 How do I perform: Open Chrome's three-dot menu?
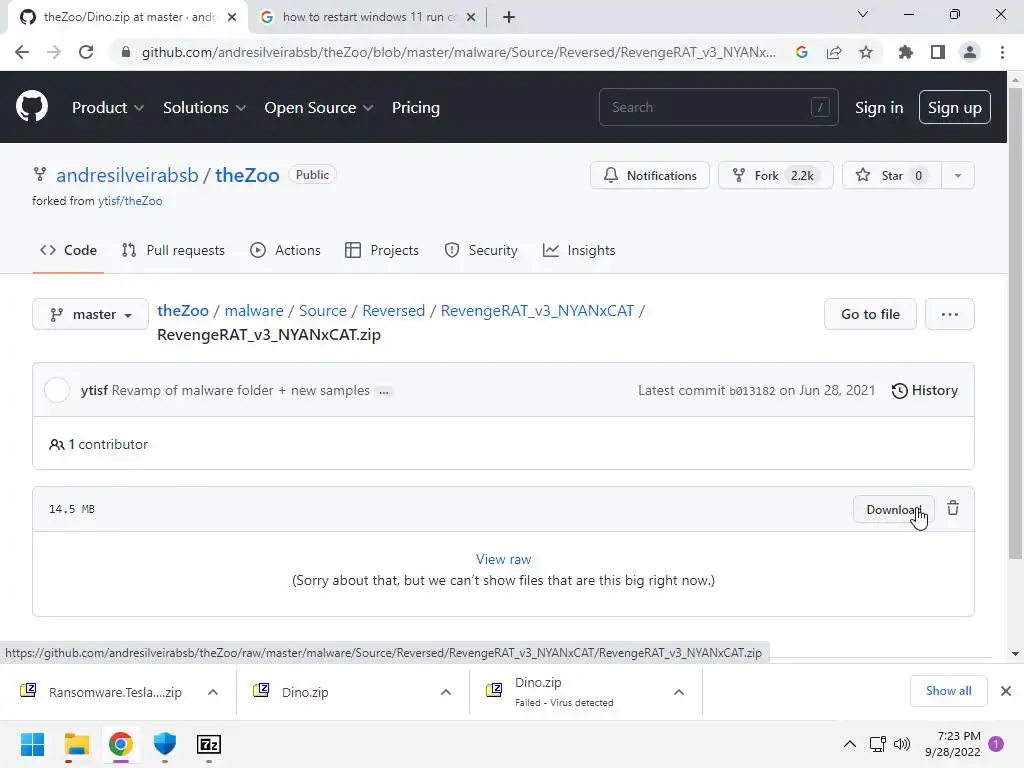coord(1002,52)
